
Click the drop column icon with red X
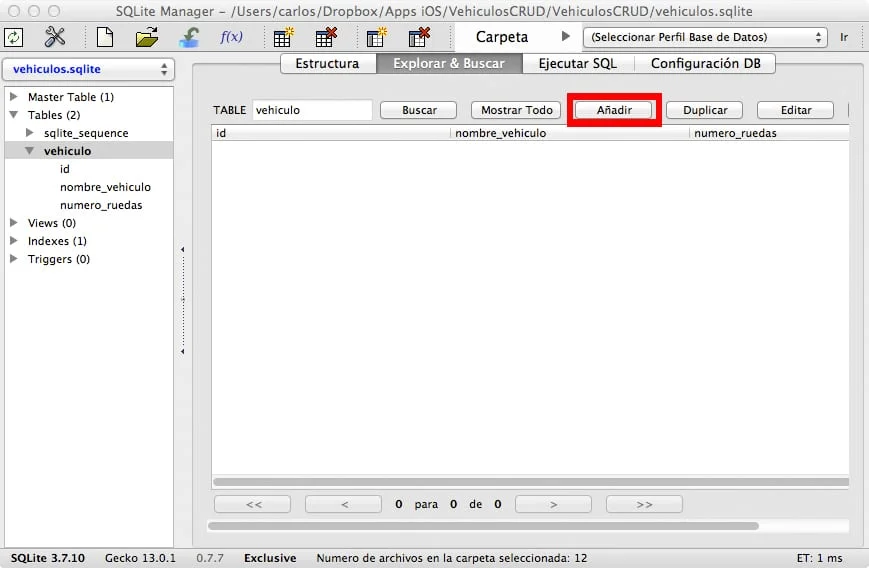(419, 37)
